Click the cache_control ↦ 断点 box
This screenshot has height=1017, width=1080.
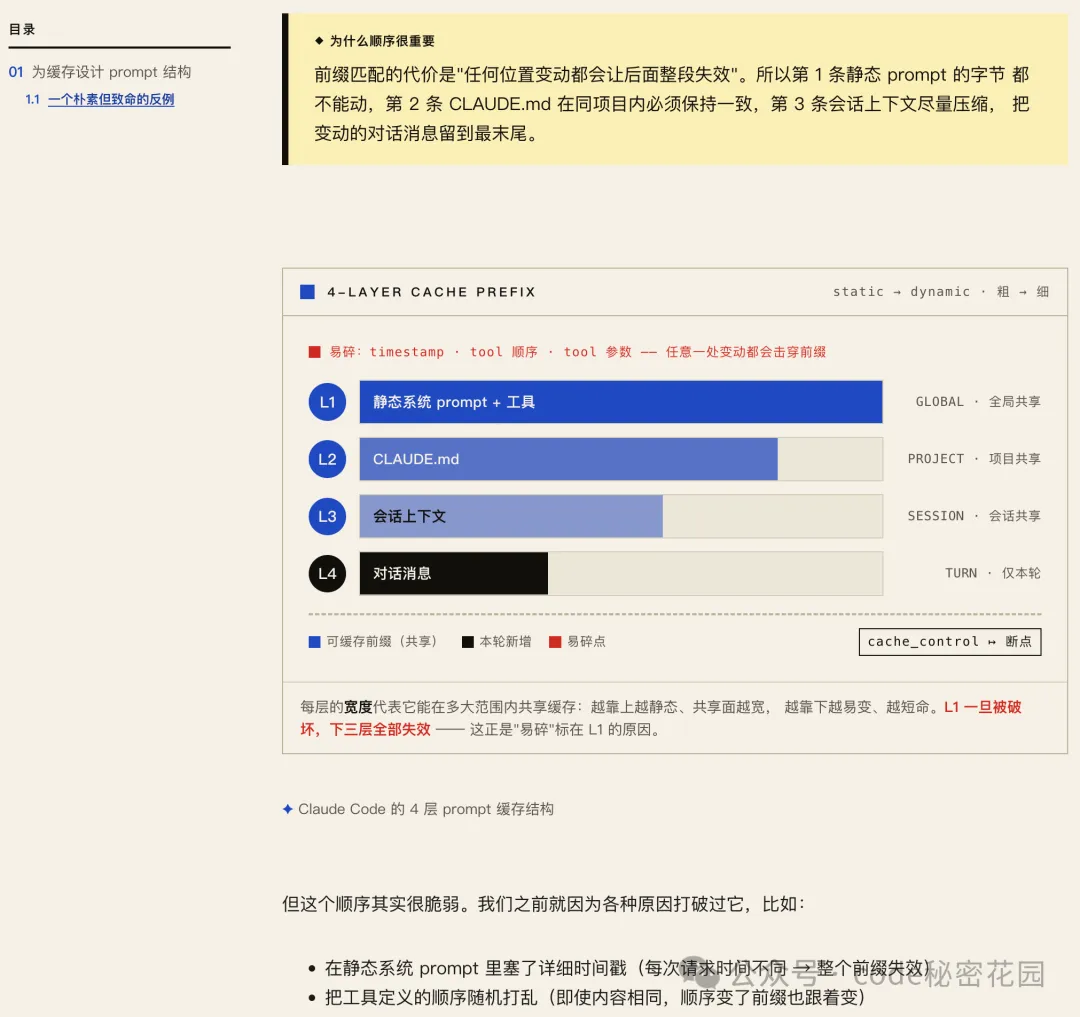coord(950,642)
